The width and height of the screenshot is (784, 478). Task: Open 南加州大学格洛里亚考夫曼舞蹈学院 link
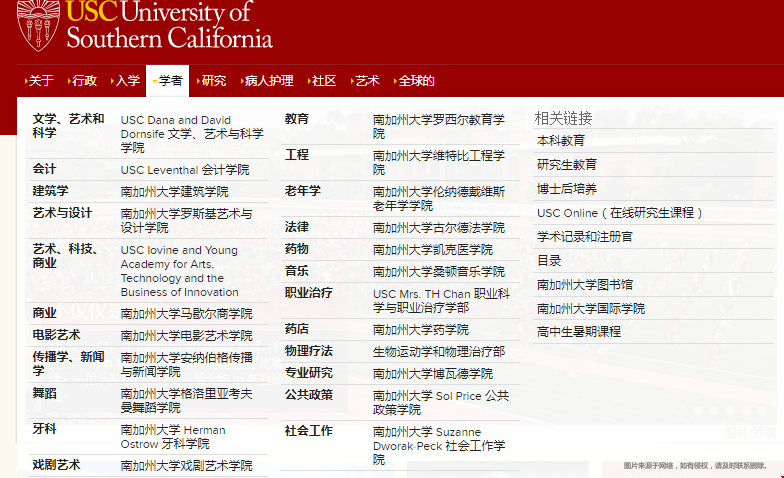(x=186, y=400)
